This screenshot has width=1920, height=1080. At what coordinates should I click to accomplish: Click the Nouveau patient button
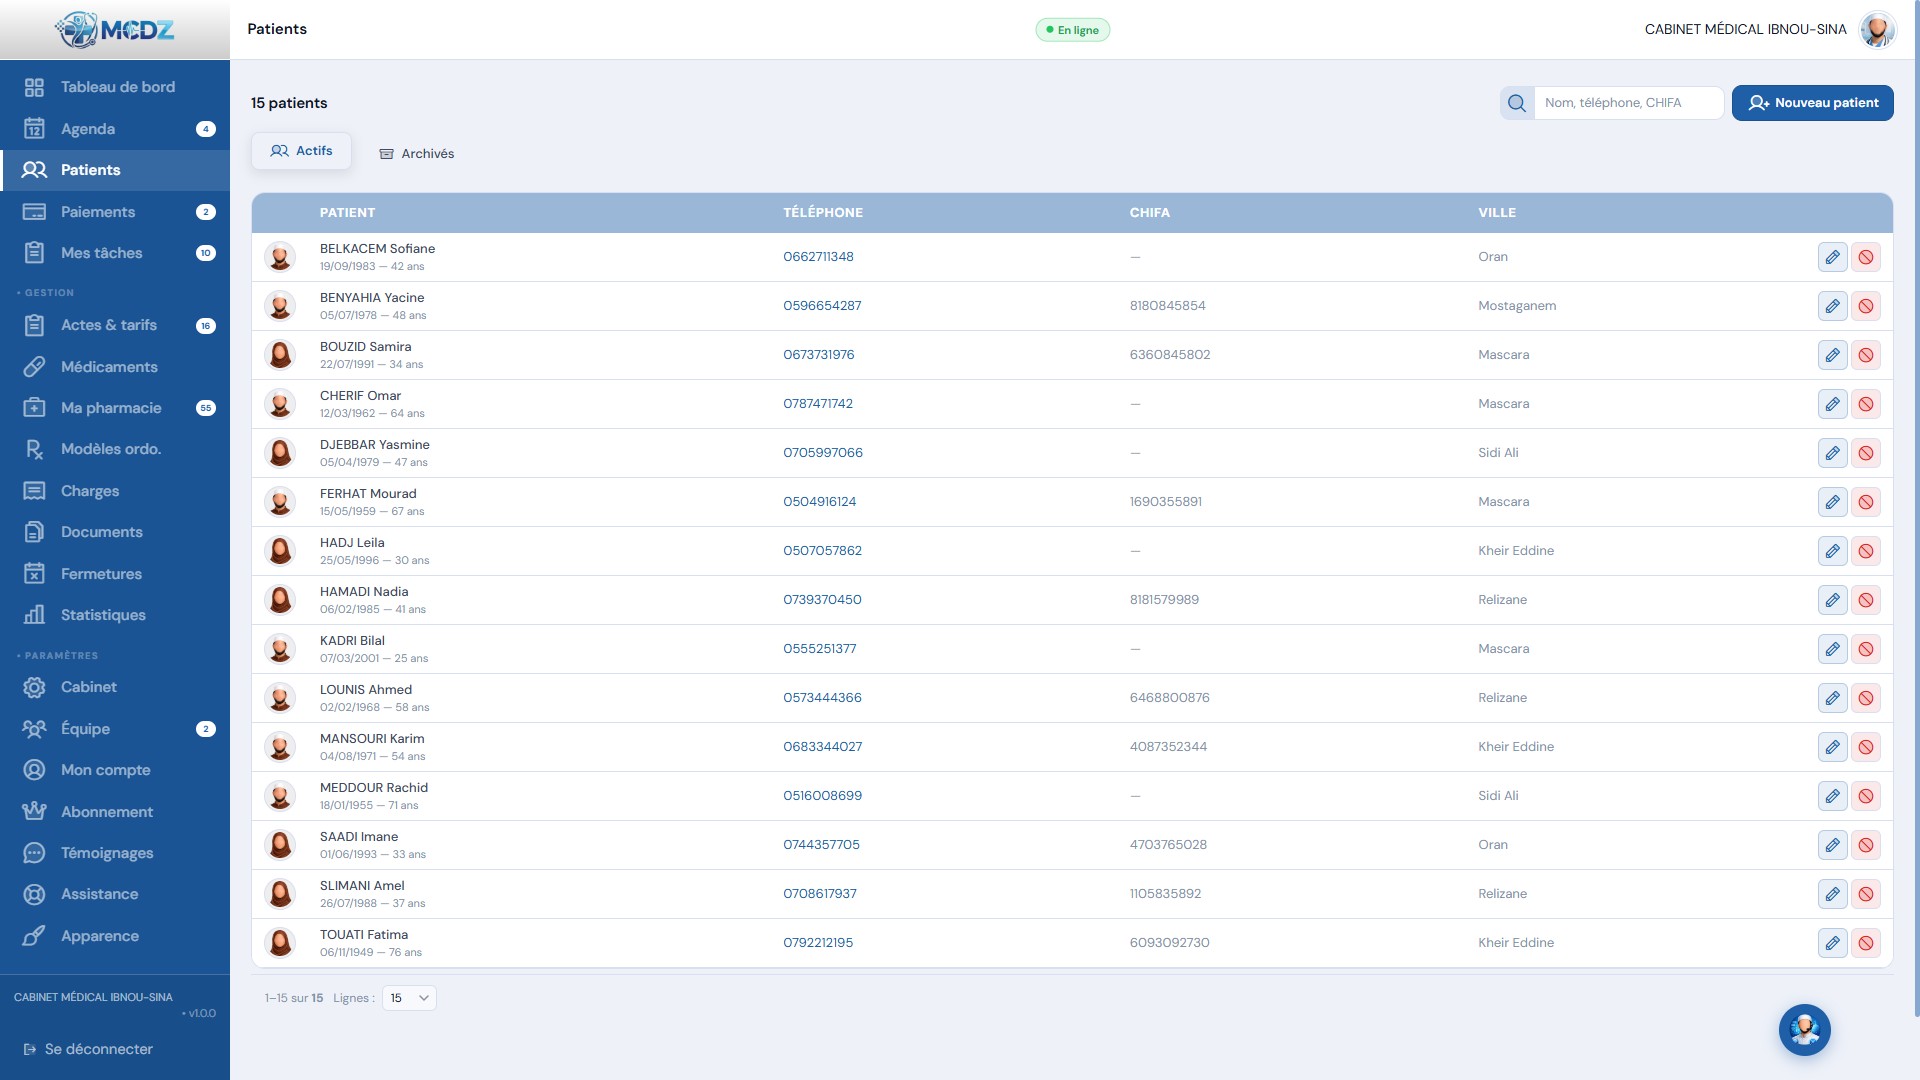tap(1812, 103)
